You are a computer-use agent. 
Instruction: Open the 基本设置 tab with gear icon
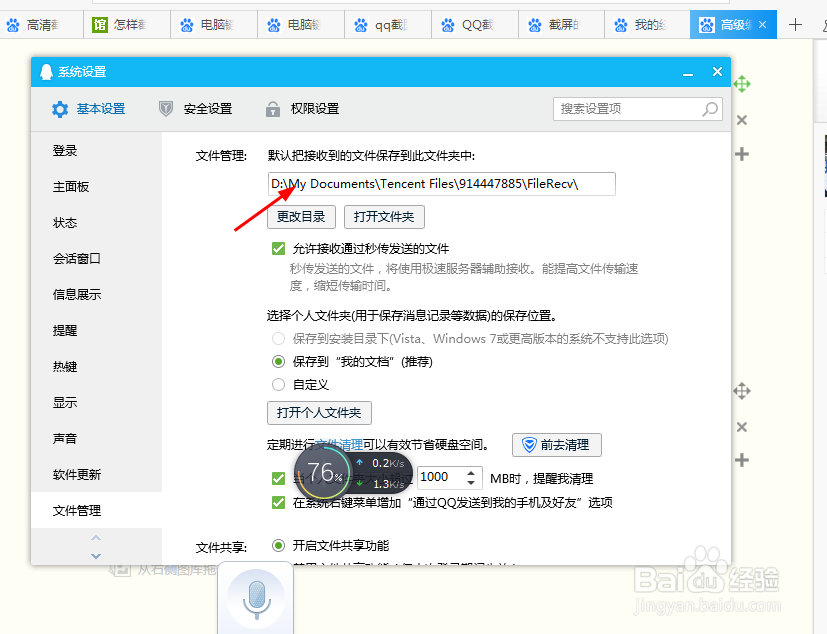point(88,109)
